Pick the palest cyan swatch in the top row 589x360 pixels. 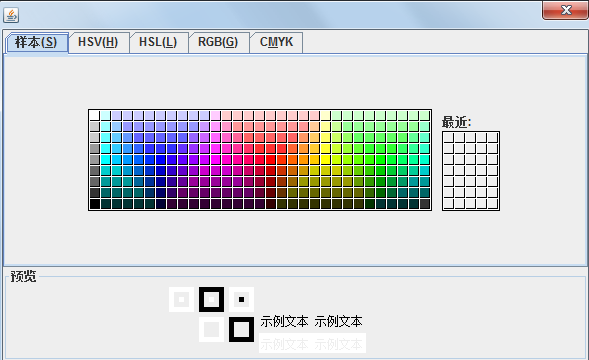pos(106,116)
